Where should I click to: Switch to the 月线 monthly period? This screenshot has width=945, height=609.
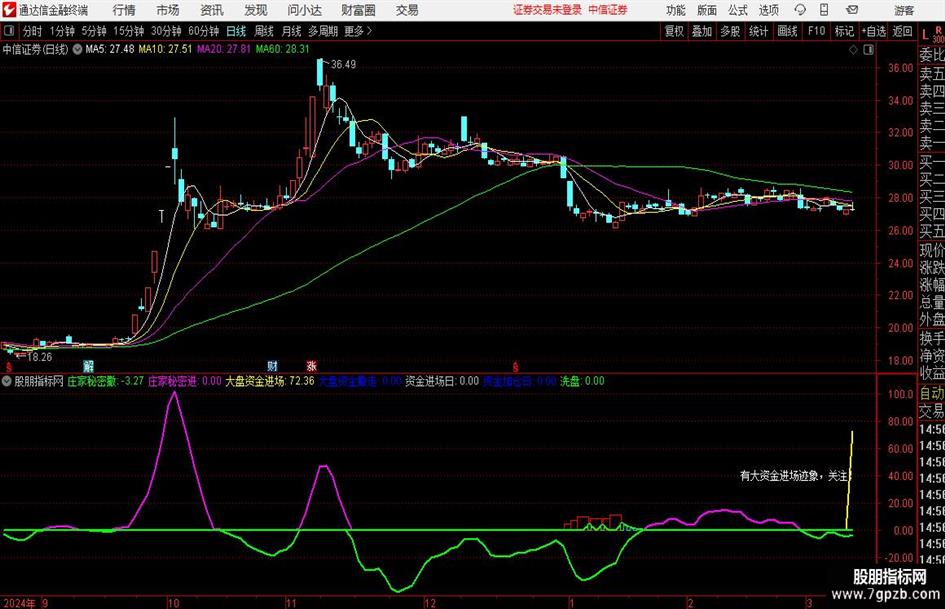click(291, 31)
